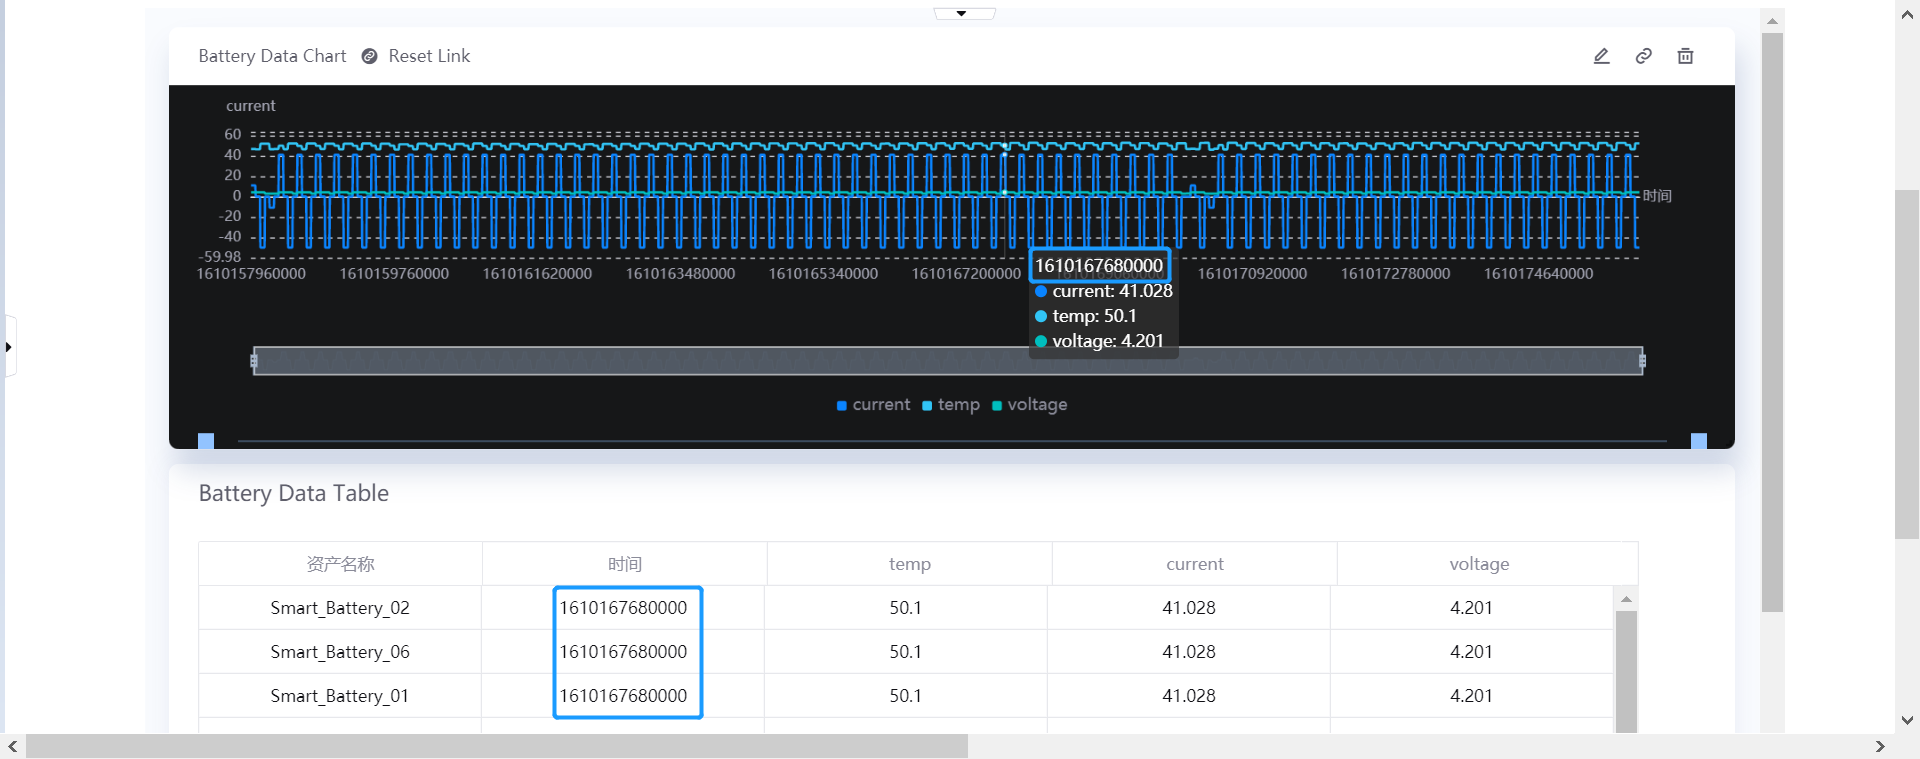Click the inner page scrollbar up arrow
The height and width of the screenshot is (759, 1920).
click(x=1773, y=20)
